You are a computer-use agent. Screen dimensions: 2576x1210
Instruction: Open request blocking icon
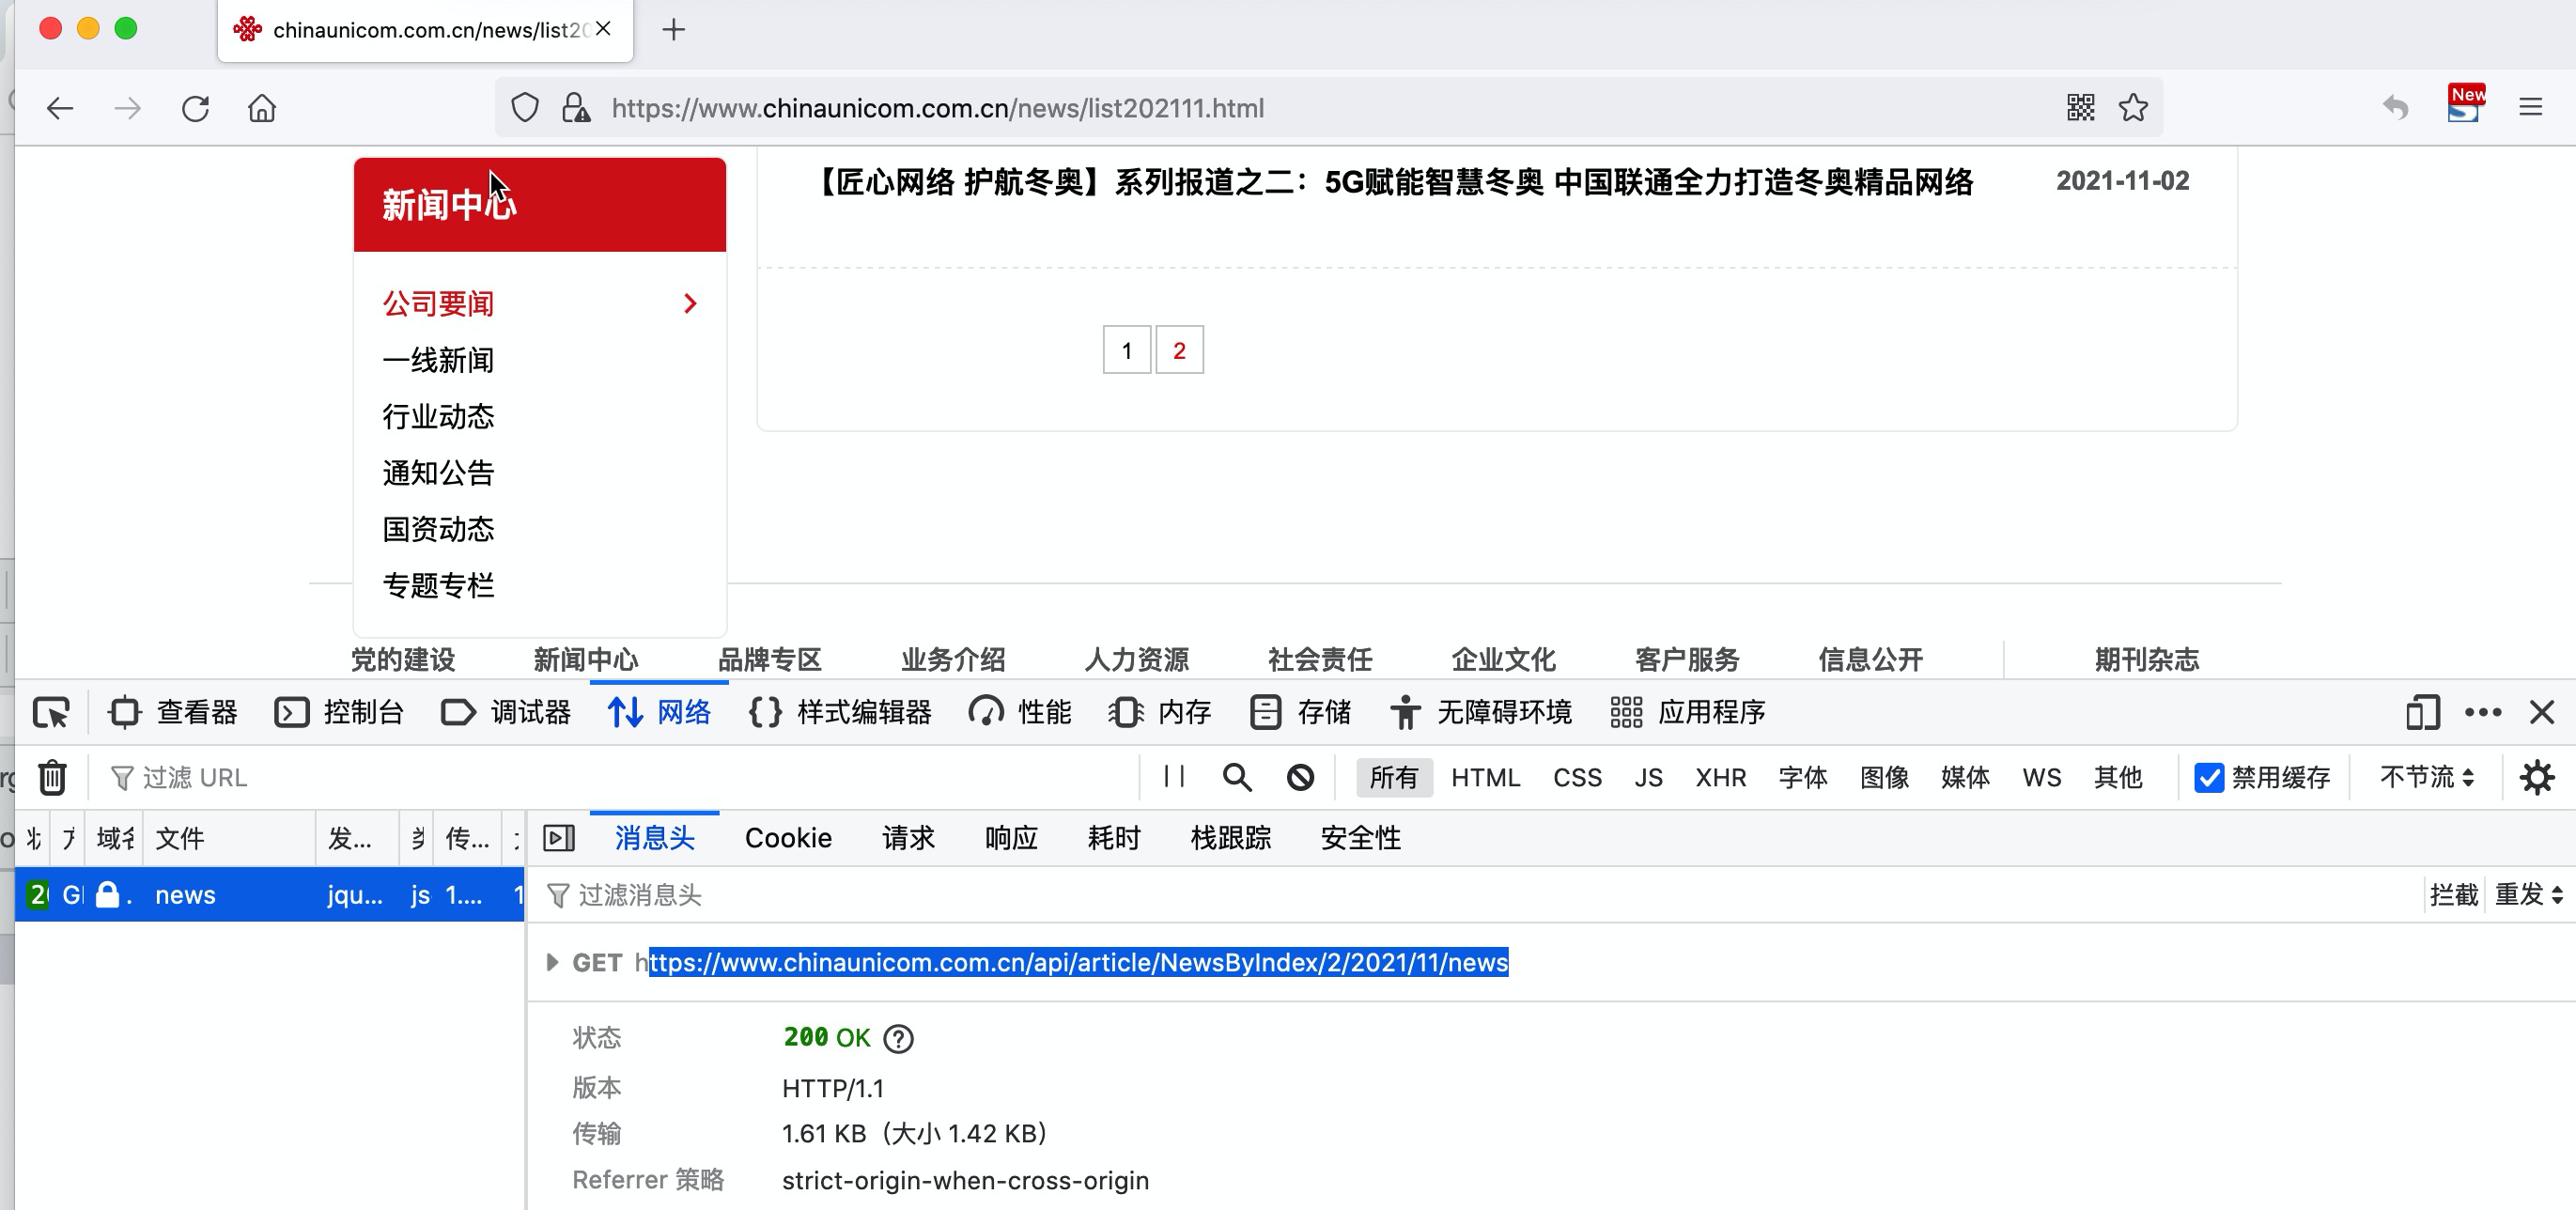click(1300, 777)
